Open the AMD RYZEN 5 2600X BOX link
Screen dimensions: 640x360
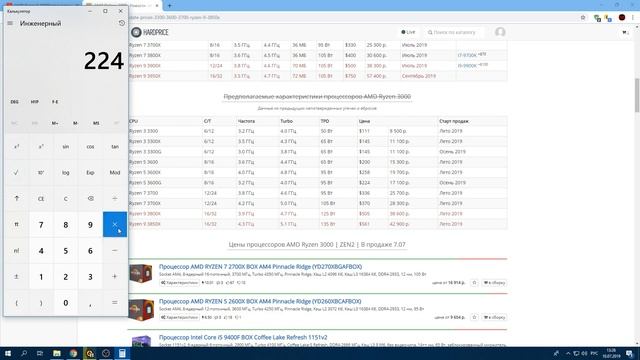click(260, 301)
